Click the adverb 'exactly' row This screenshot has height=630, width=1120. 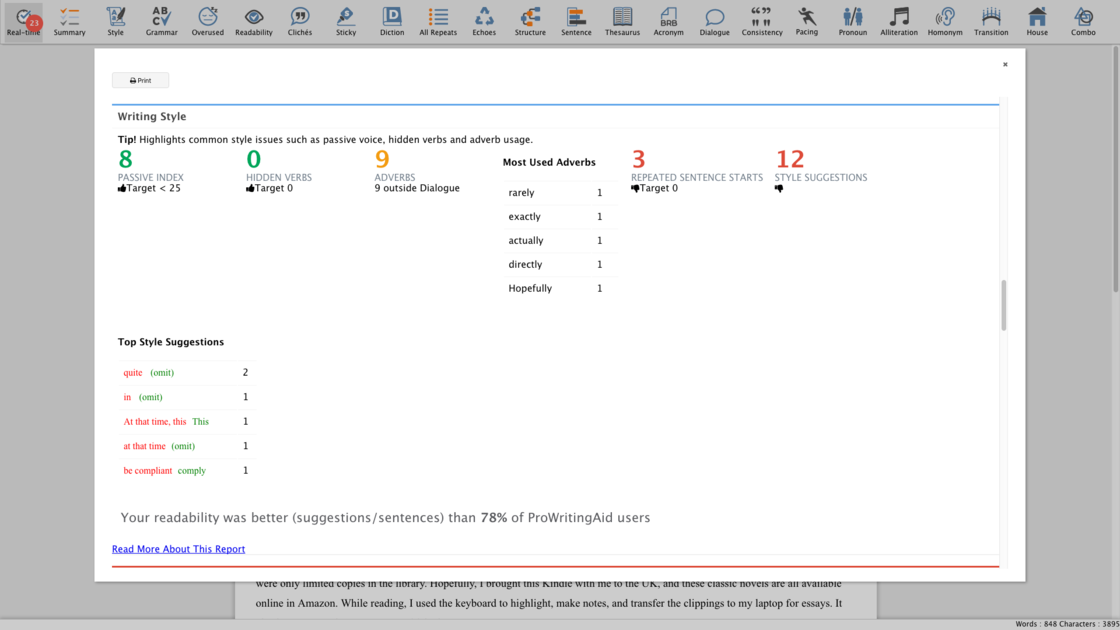[559, 216]
